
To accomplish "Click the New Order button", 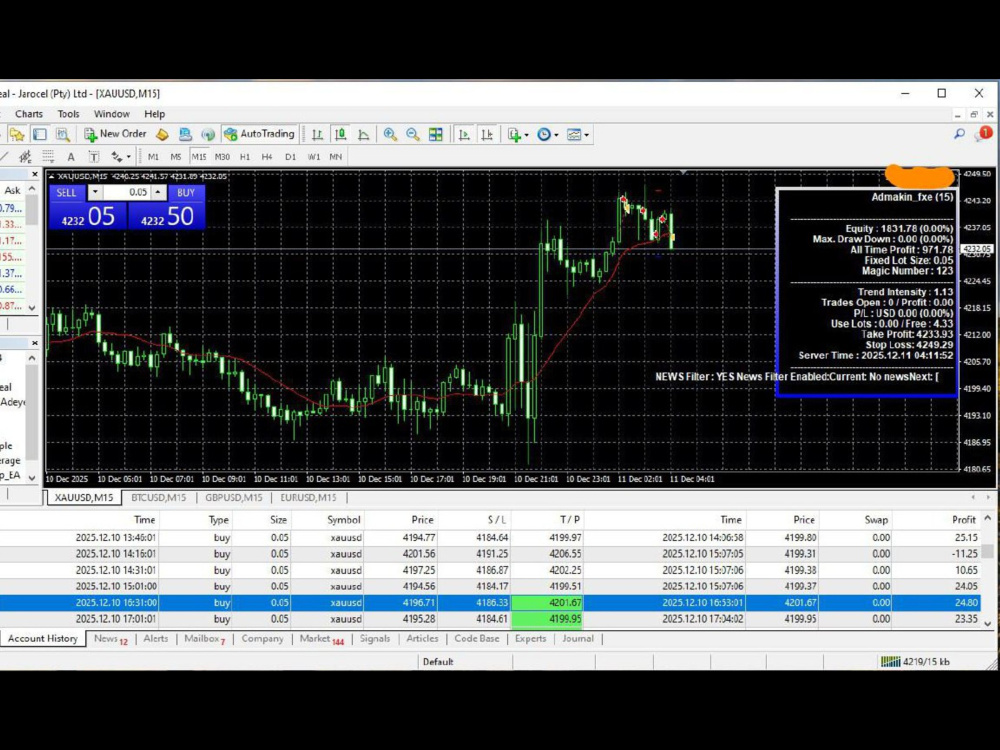I will click(x=115, y=134).
